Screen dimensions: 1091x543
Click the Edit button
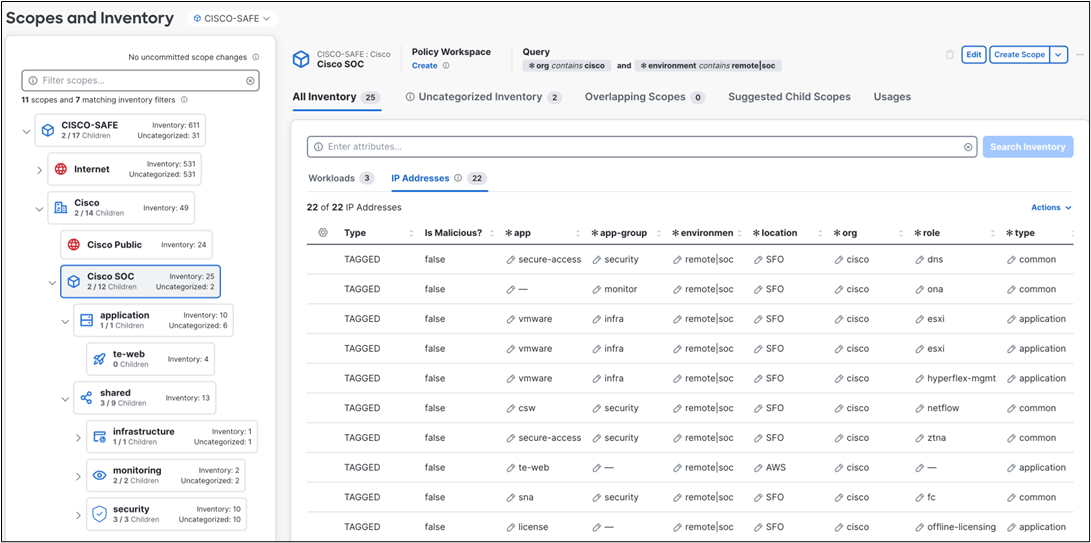973,54
